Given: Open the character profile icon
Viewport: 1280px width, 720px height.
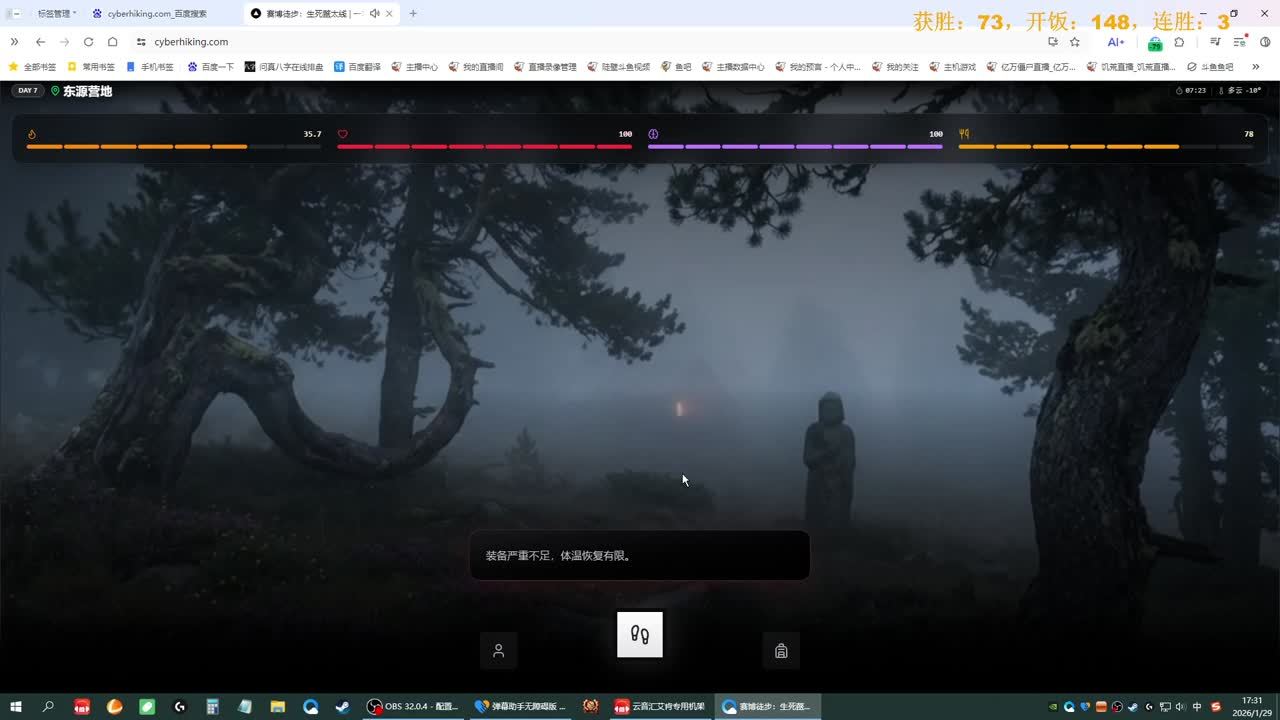Looking at the screenshot, I should coord(498,651).
